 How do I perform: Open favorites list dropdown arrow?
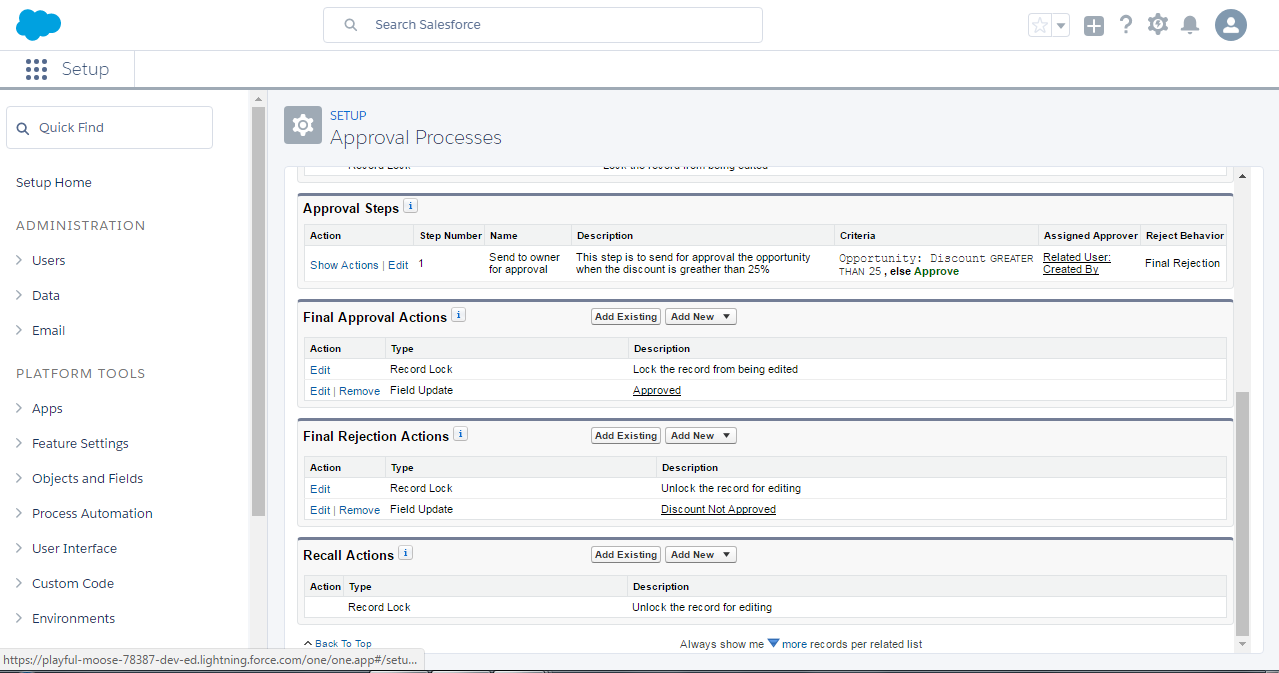click(x=1061, y=26)
